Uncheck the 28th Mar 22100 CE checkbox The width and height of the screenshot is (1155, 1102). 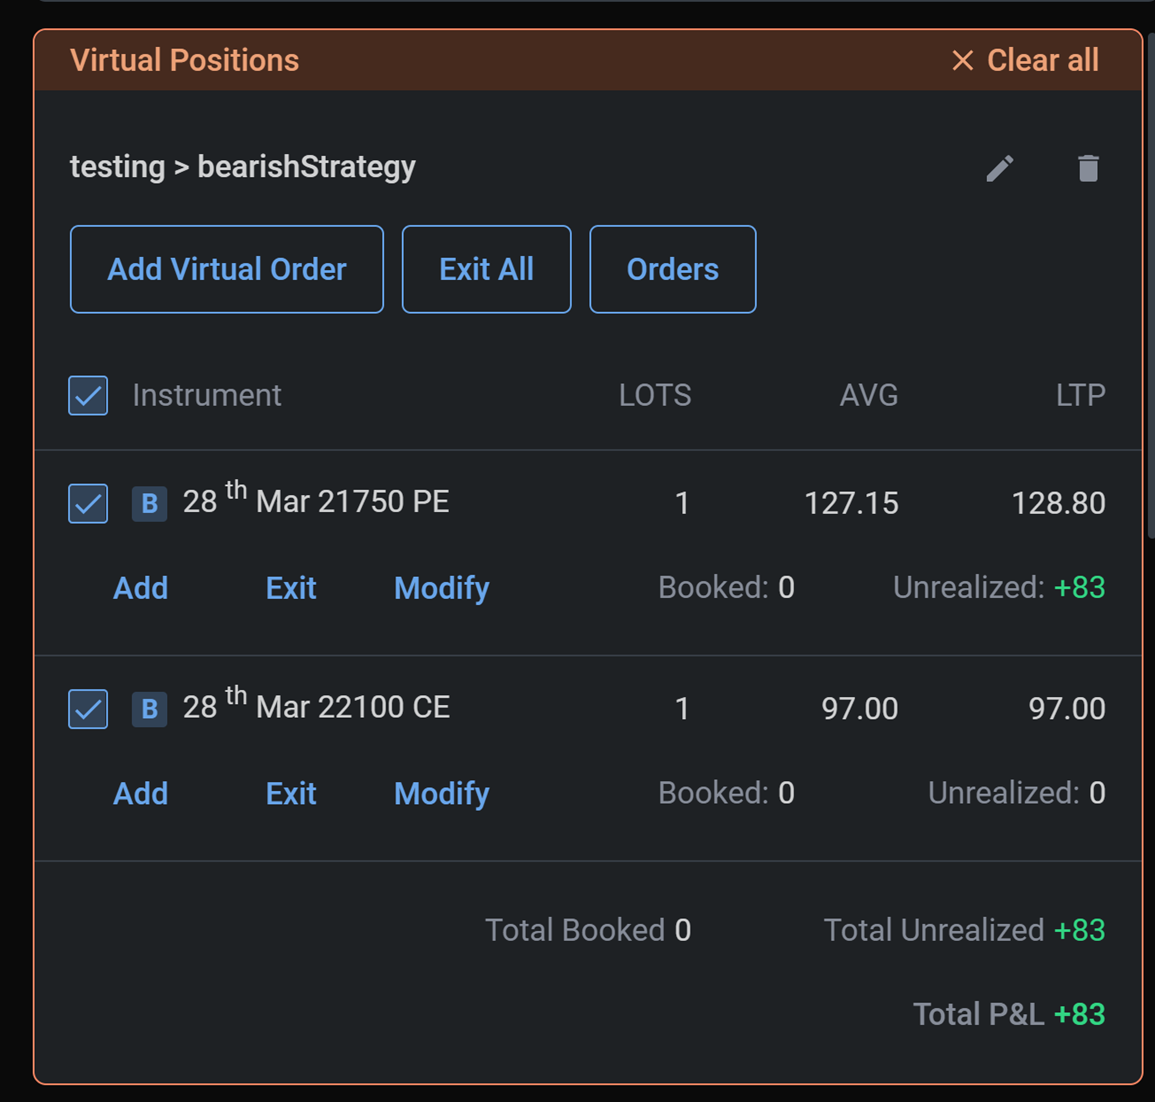pyautogui.click(x=88, y=709)
